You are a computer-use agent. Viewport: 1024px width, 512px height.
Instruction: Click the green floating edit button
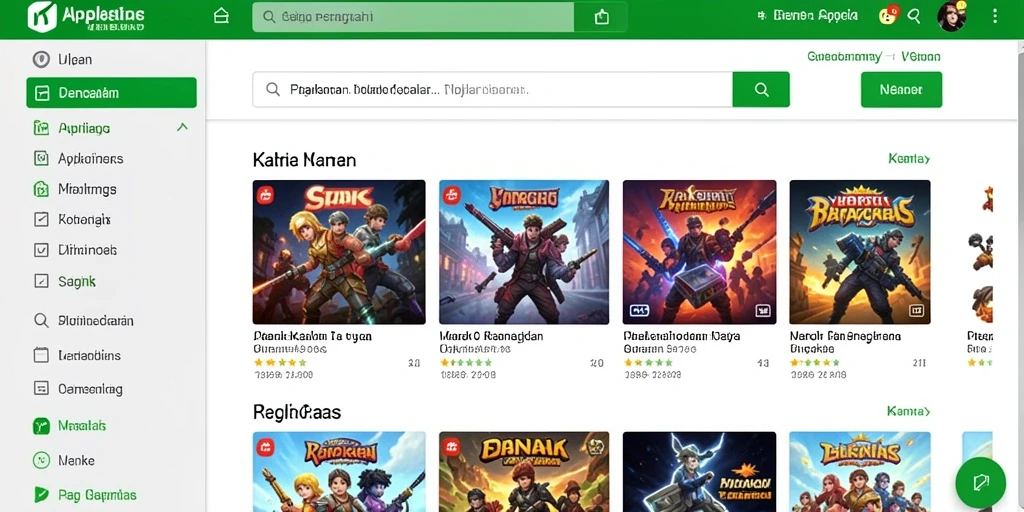(980, 483)
